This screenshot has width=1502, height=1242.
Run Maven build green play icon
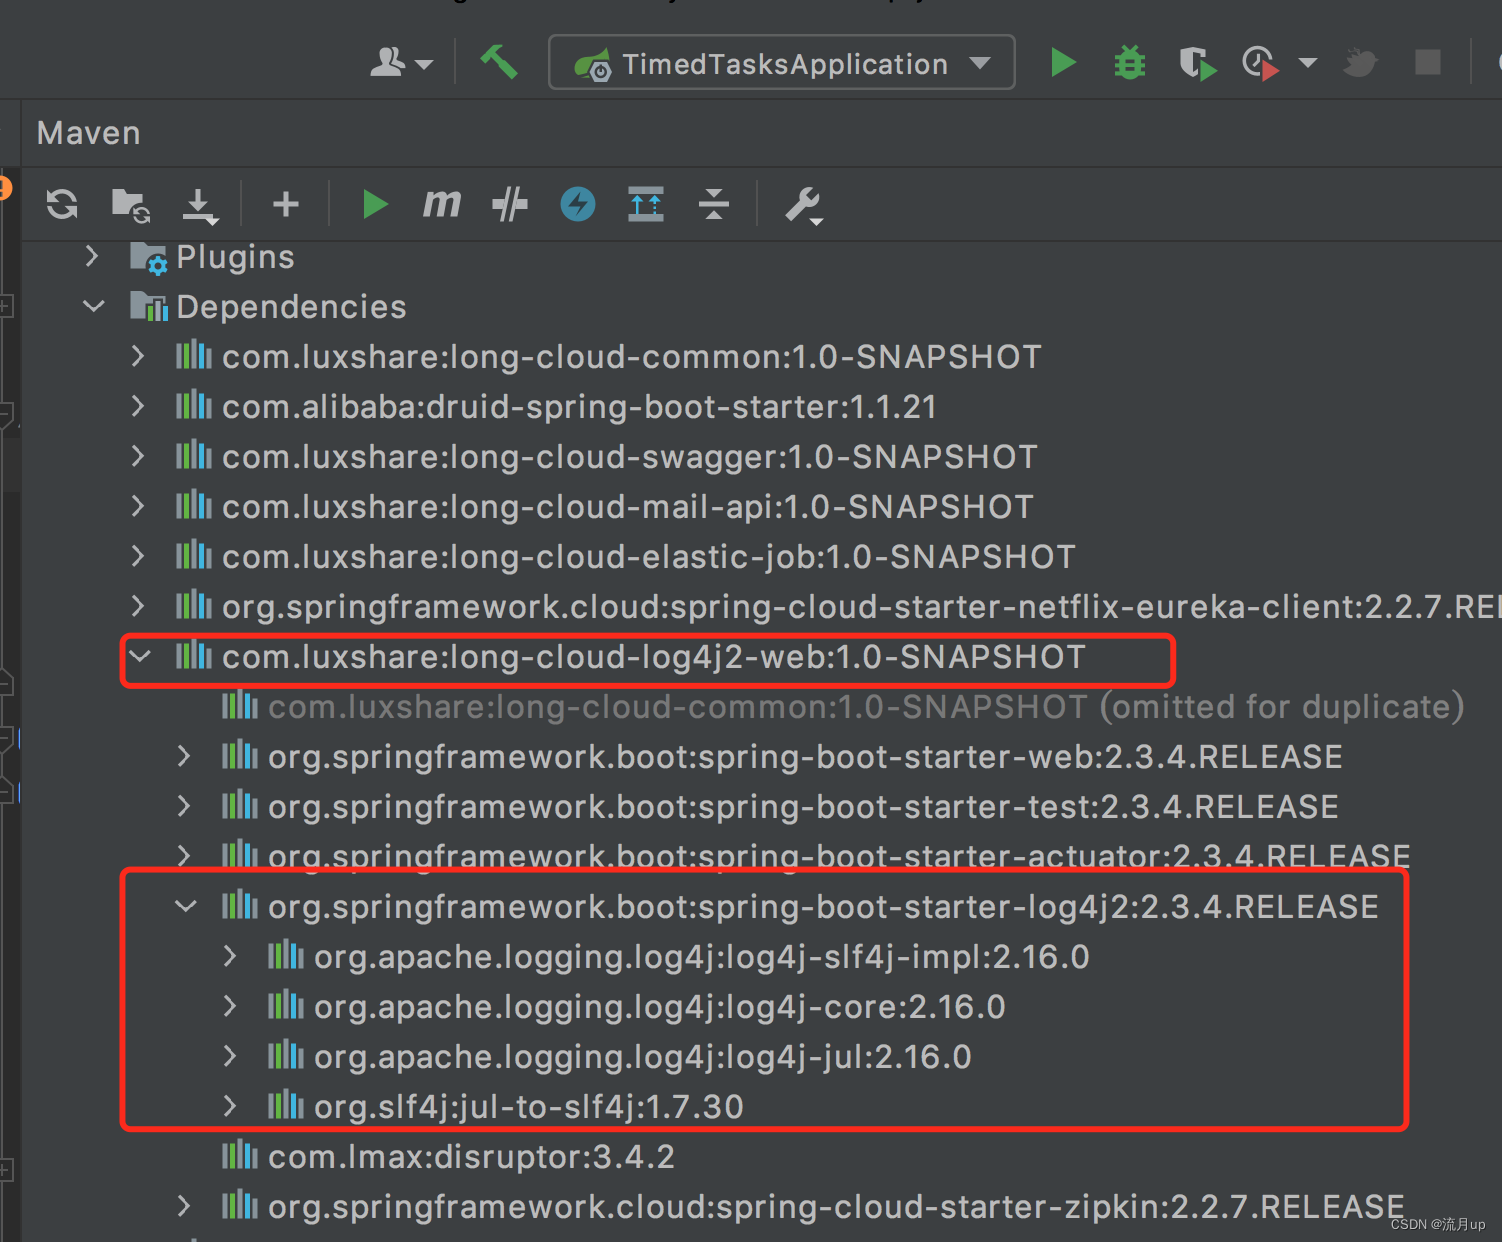point(375,204)
